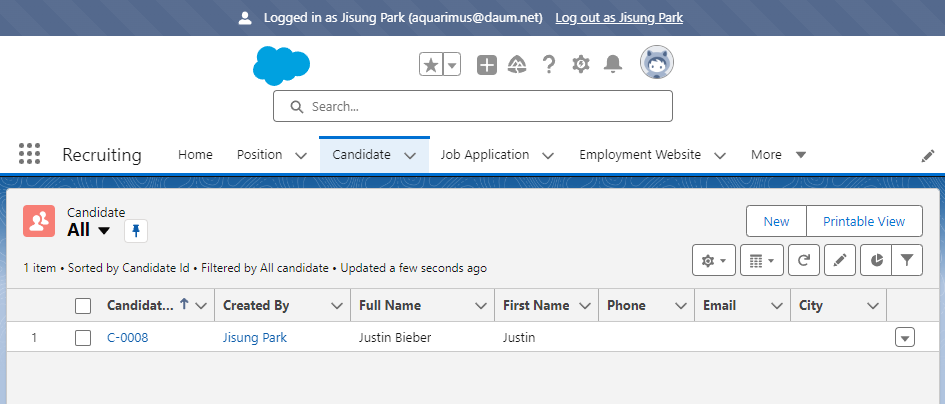This screenshot has height=404, width=945.
Task: Open the Favorites list dropdown arrow
Action: pyautogui.click(x=452, y=64)
